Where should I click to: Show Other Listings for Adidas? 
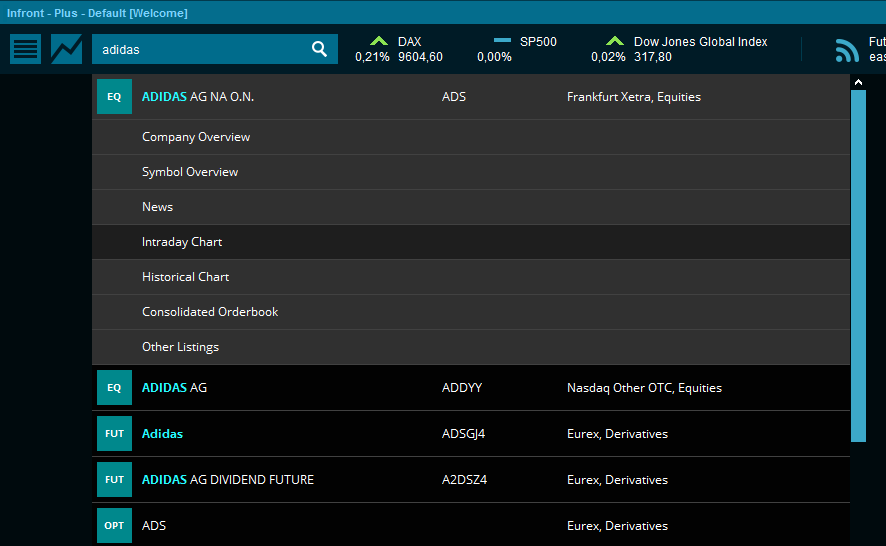click(471, 347)
